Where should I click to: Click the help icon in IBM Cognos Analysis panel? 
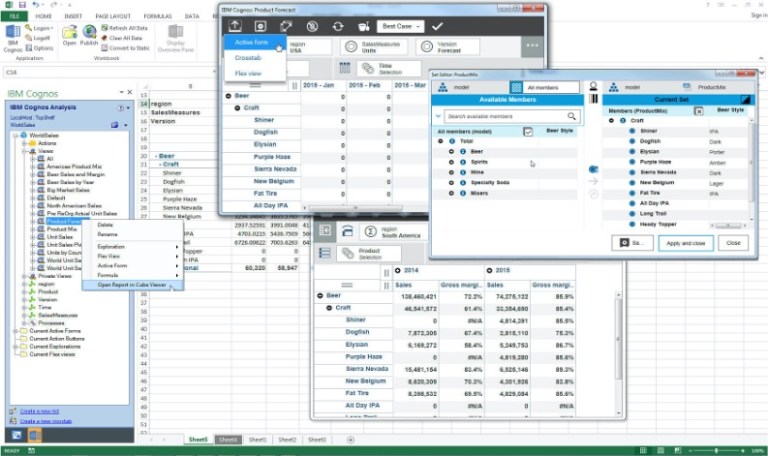120,108
